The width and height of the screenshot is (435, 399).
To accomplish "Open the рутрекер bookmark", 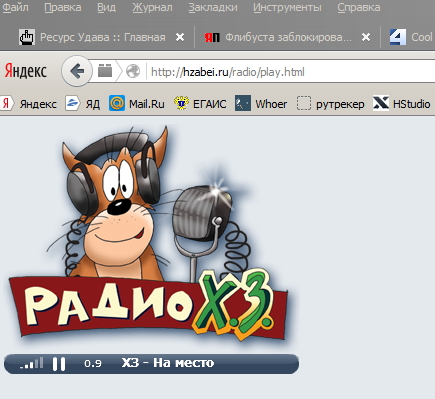I will pos(330,104).
